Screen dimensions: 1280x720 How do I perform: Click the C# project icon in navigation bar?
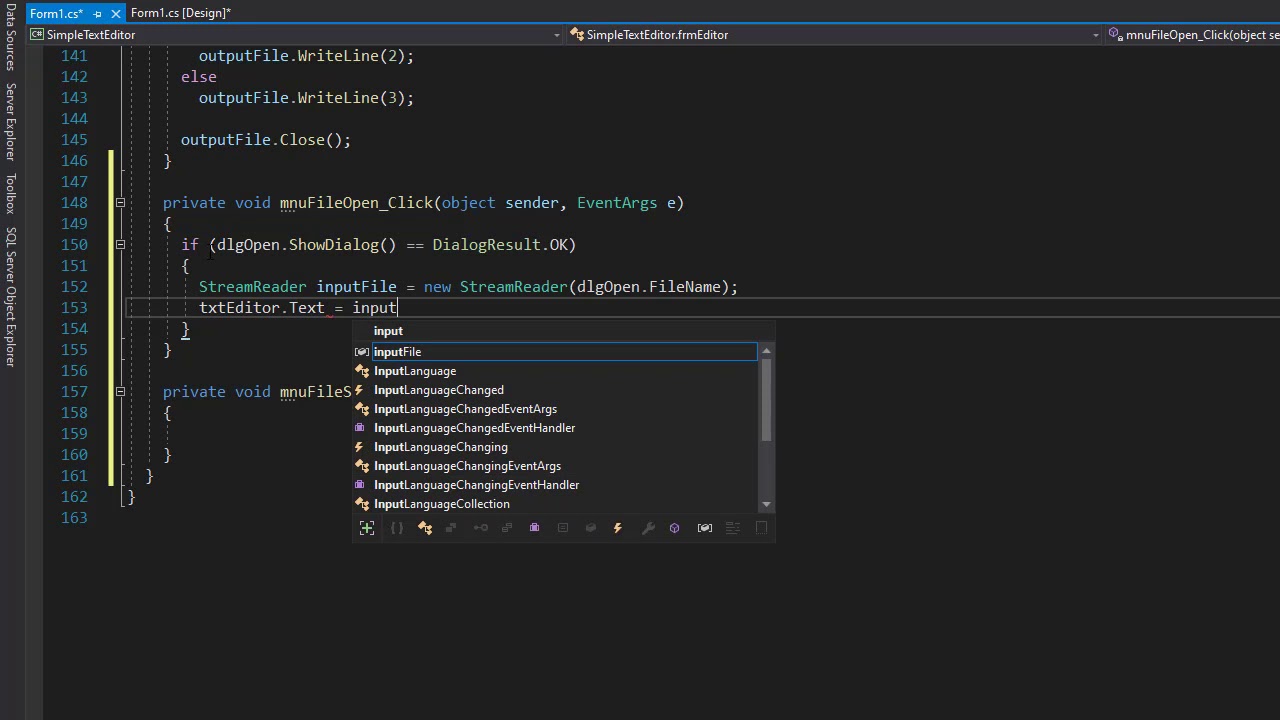tap(38, 35)
